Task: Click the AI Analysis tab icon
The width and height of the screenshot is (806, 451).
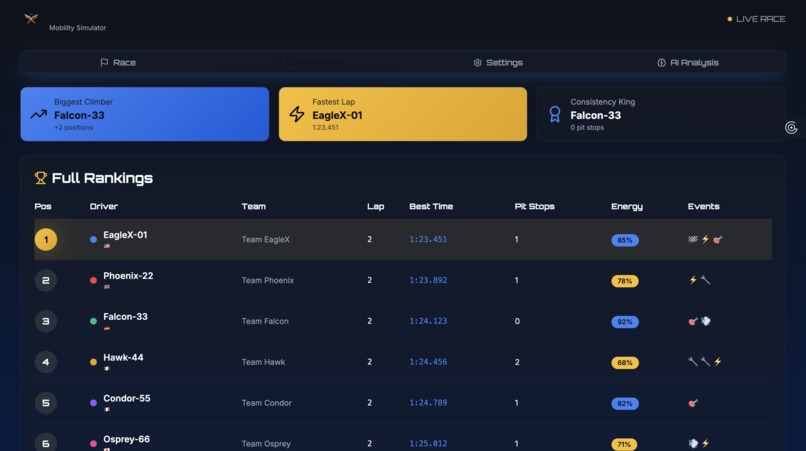Action: click(662, 62)
